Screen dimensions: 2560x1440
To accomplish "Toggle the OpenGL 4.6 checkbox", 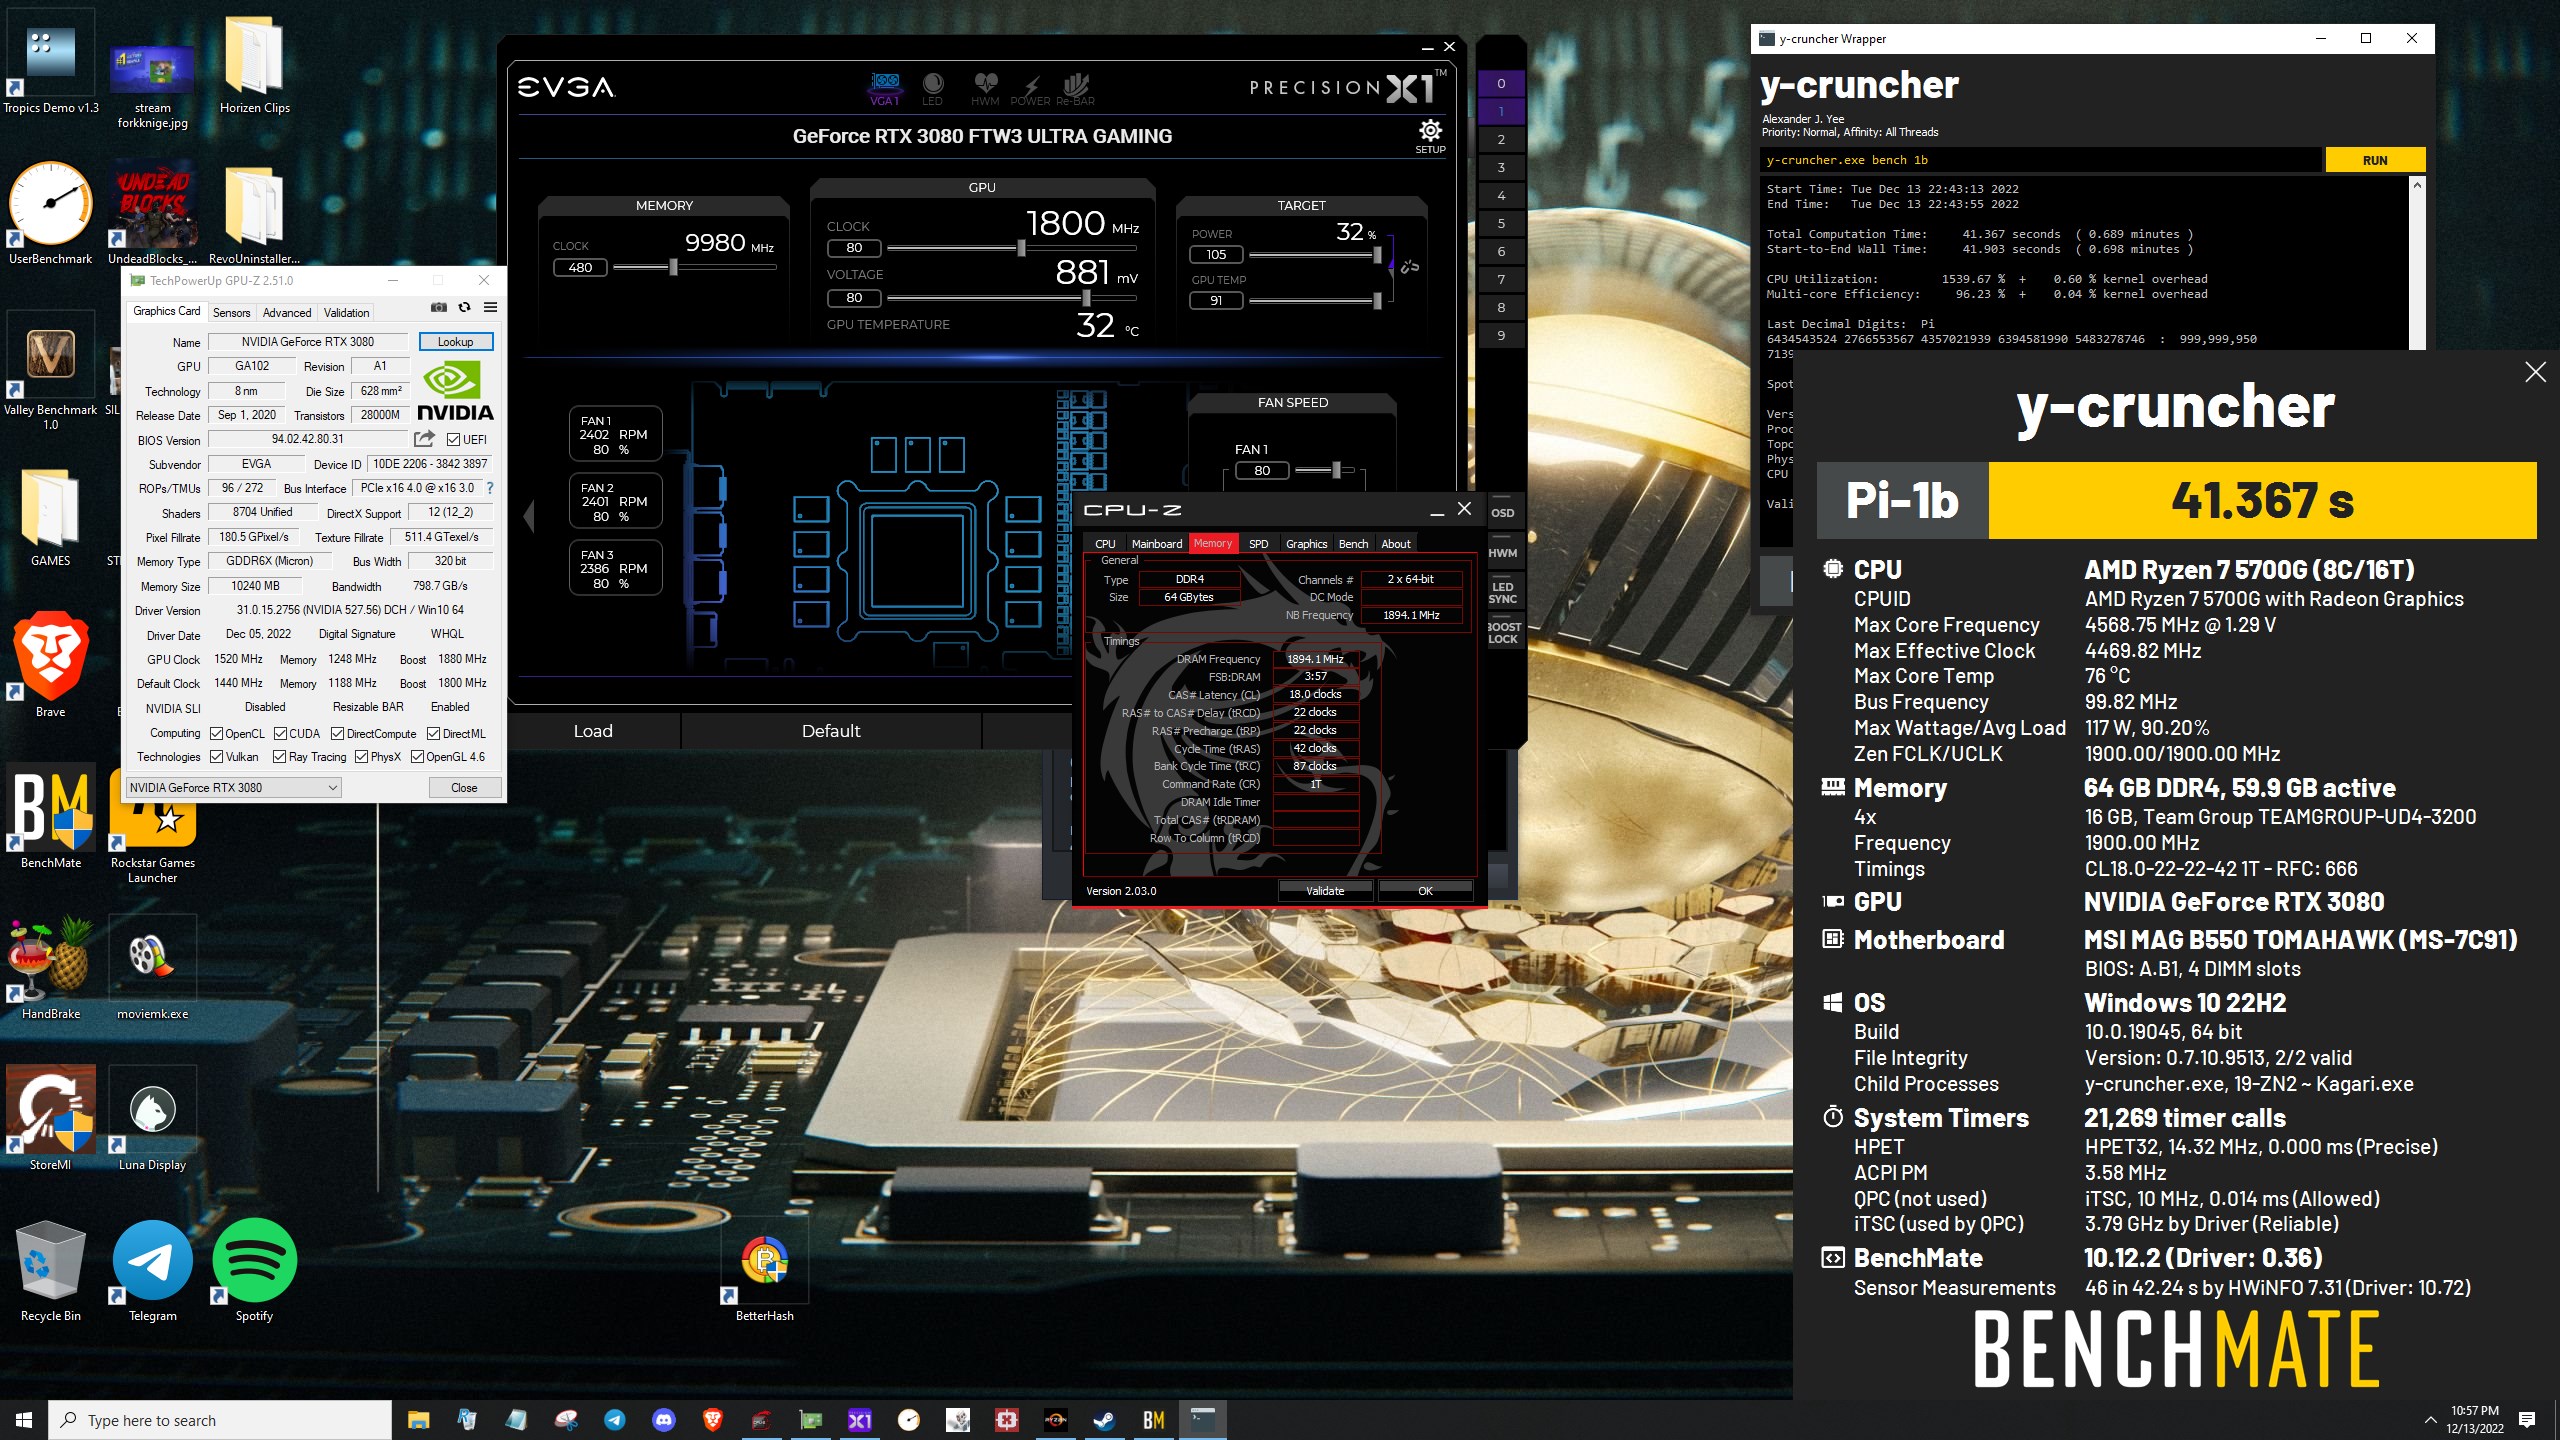I will pos(418,757).
